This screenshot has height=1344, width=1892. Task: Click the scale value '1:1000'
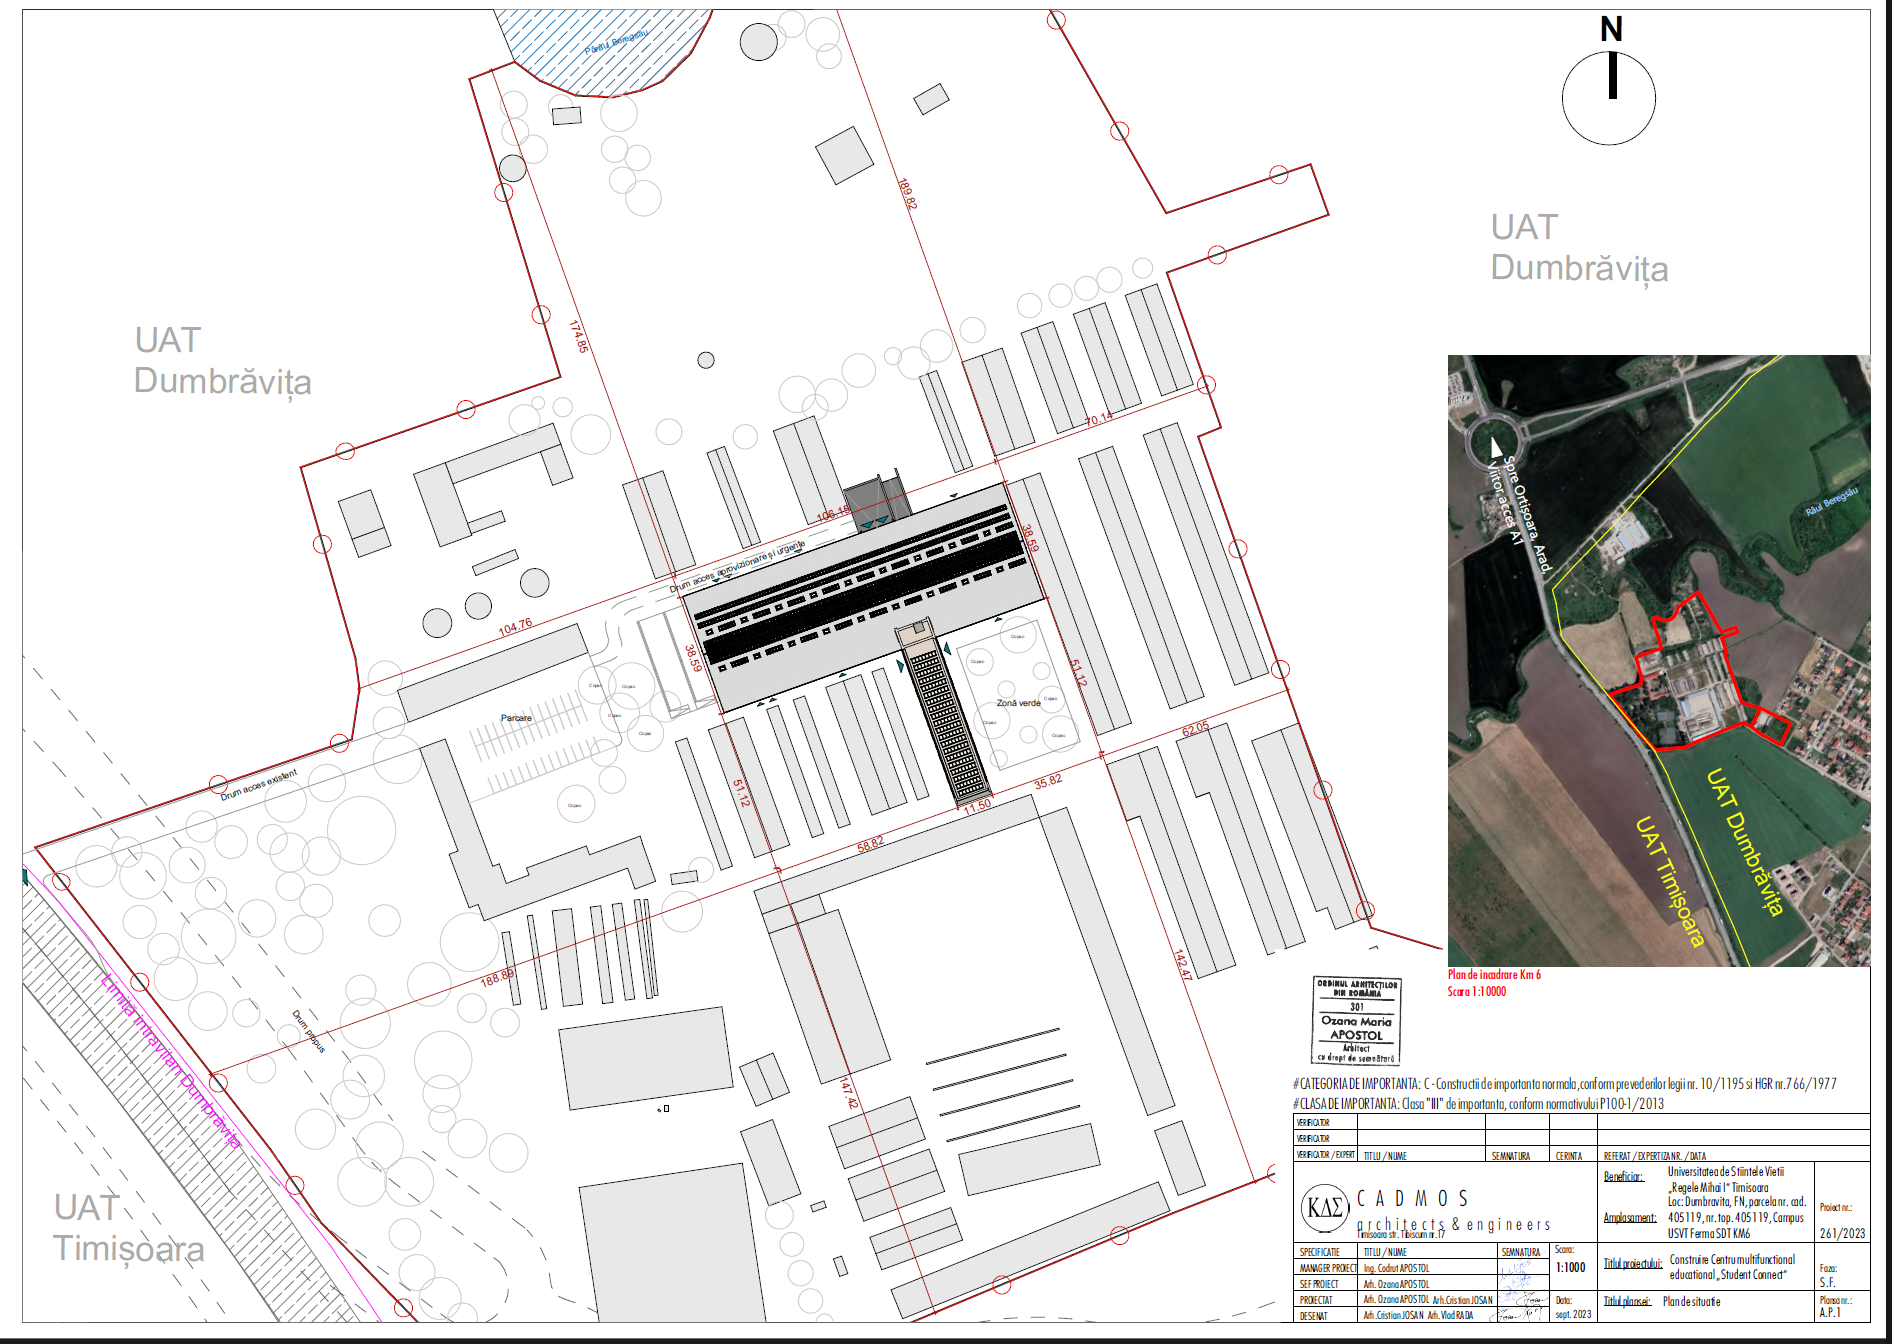1570,1267
